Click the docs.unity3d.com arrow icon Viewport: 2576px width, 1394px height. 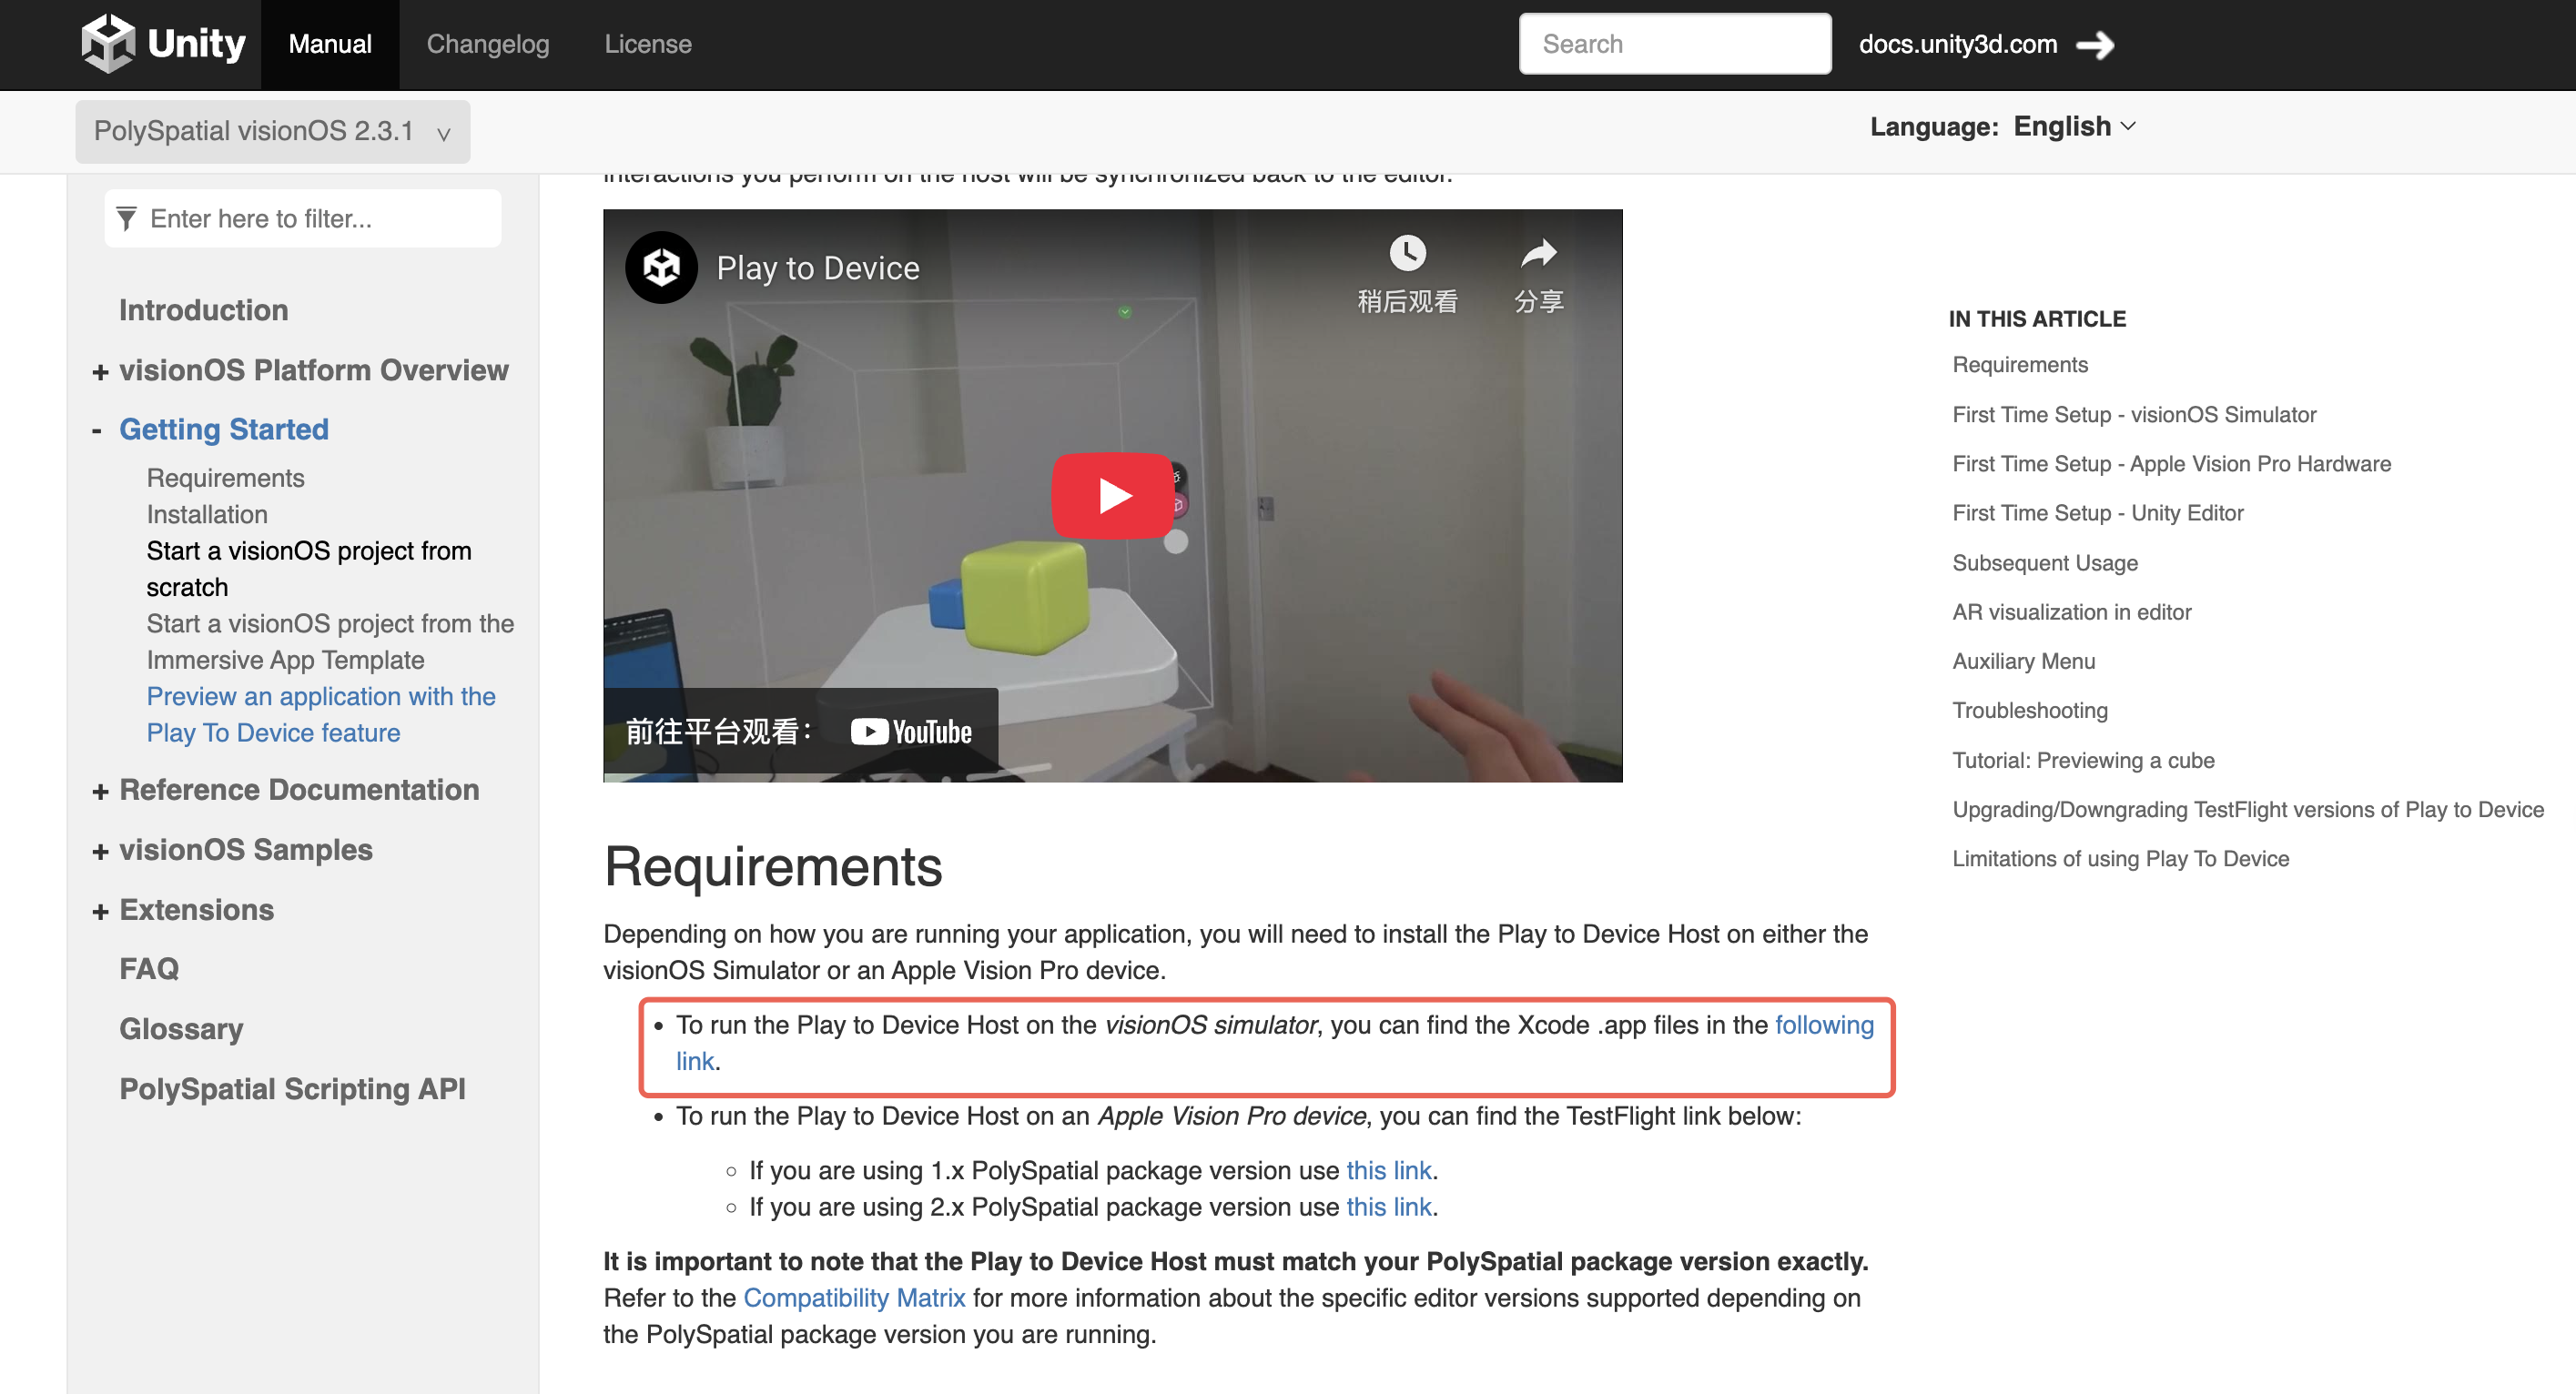coord(2095,45)
